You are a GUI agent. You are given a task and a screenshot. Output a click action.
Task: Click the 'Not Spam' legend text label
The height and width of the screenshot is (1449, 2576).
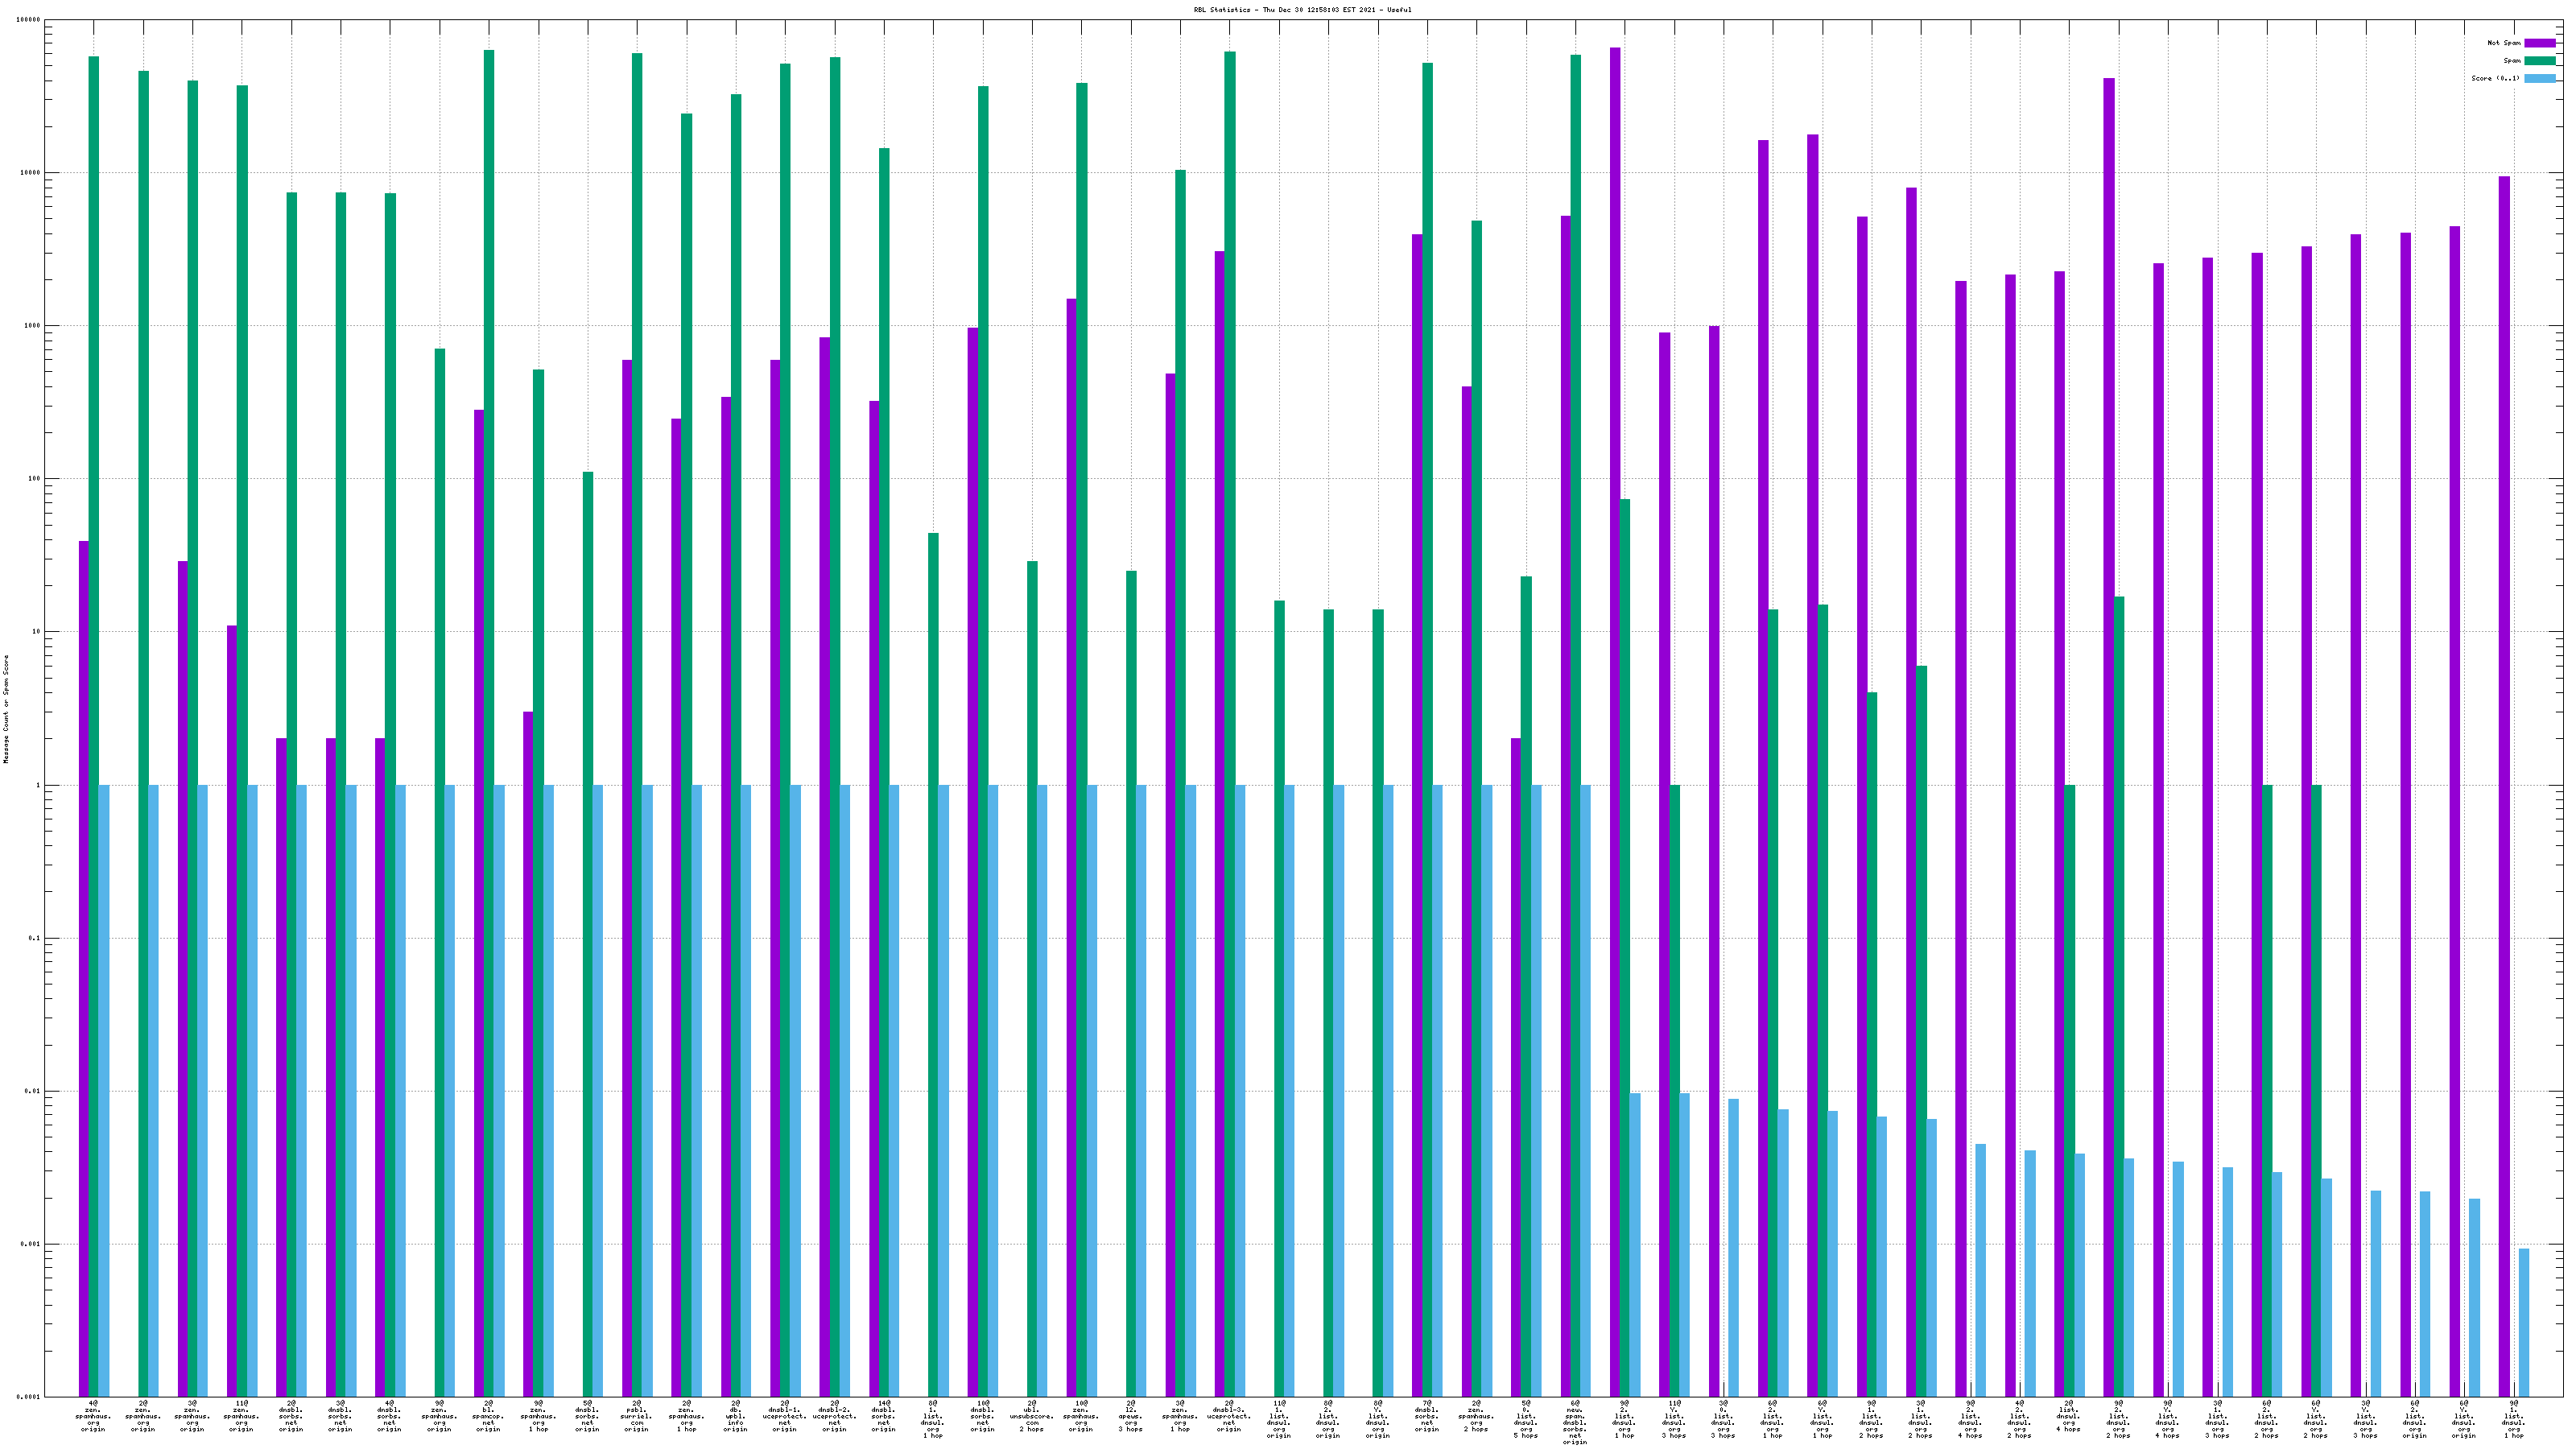(2504, 43)
